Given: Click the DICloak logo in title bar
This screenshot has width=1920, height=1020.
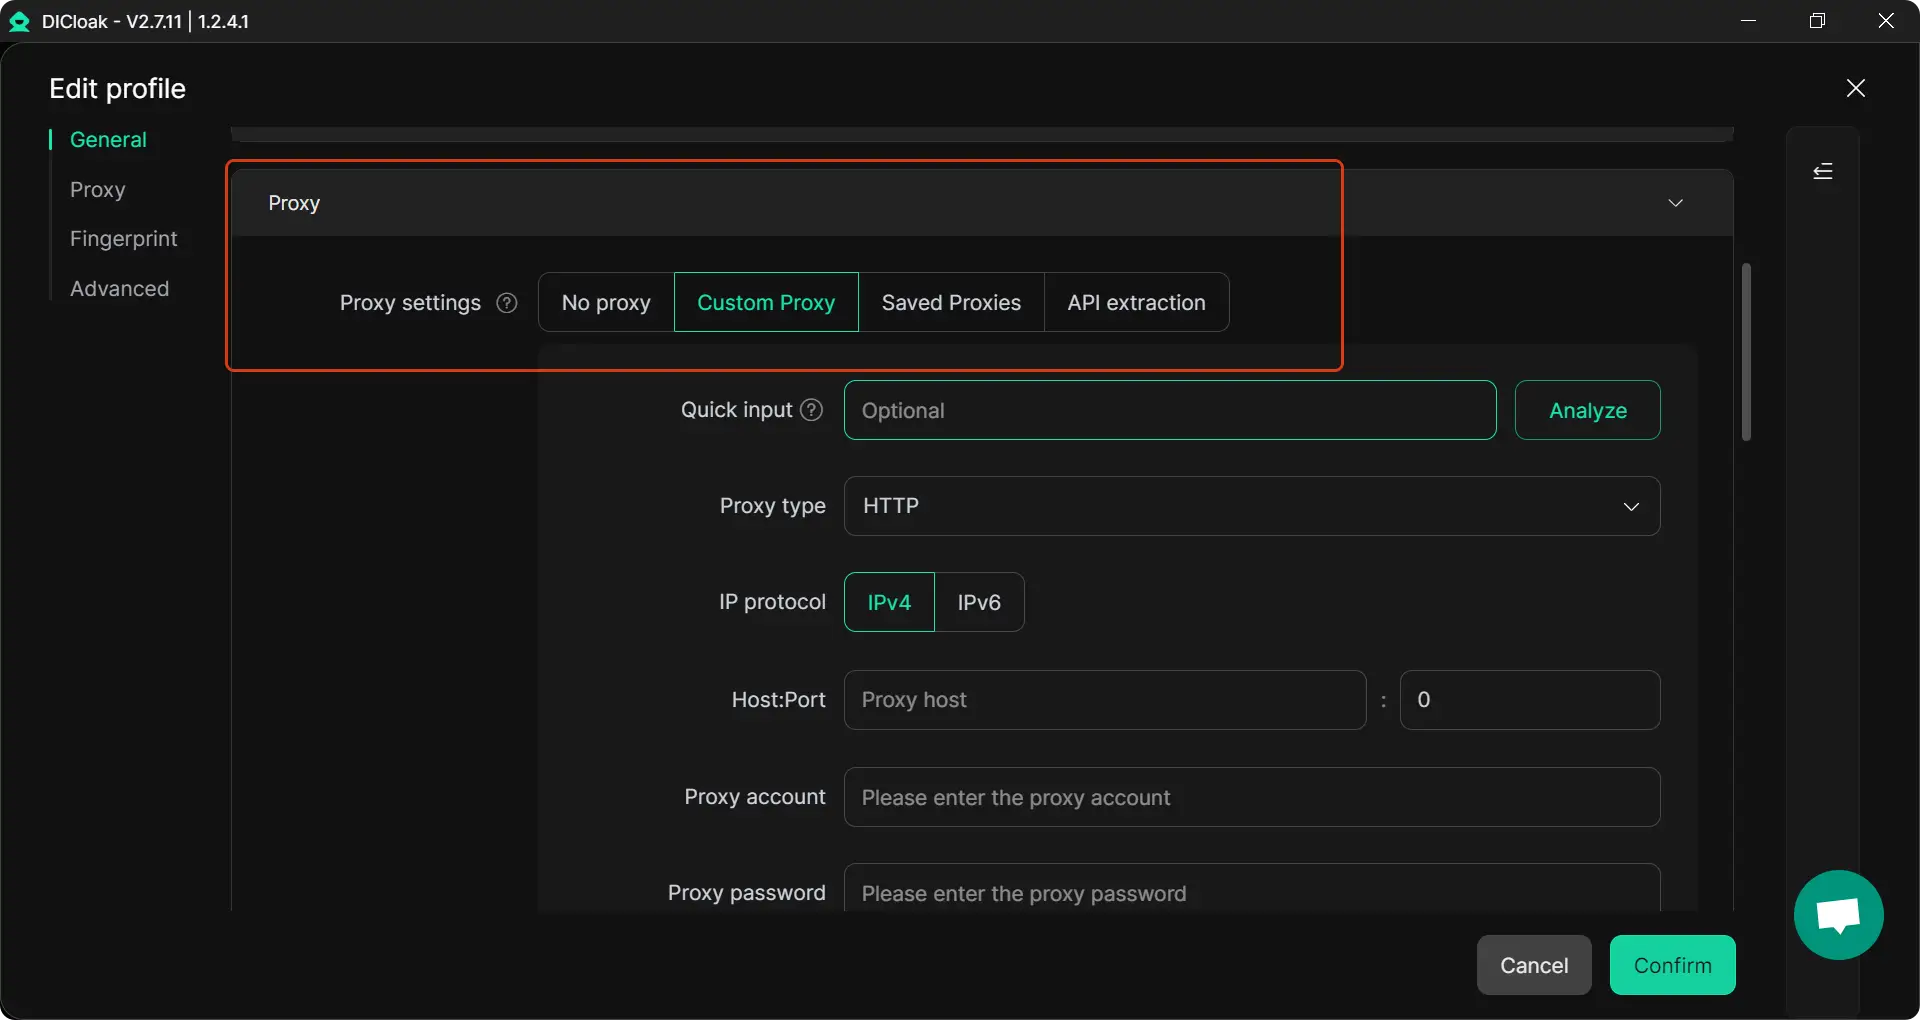Looking at the screenshot, I should (19, 21).
